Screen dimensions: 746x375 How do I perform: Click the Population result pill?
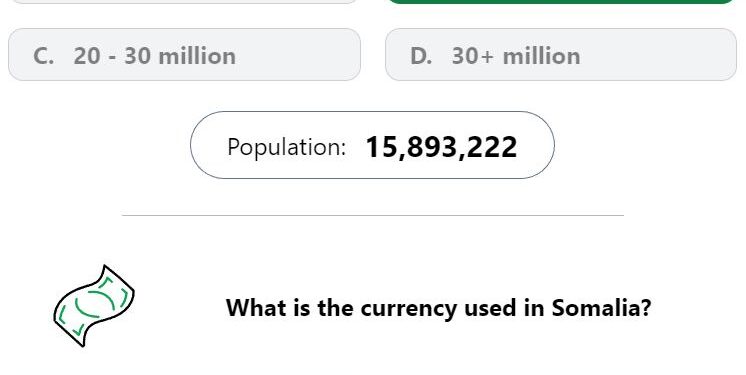[372, 145]
